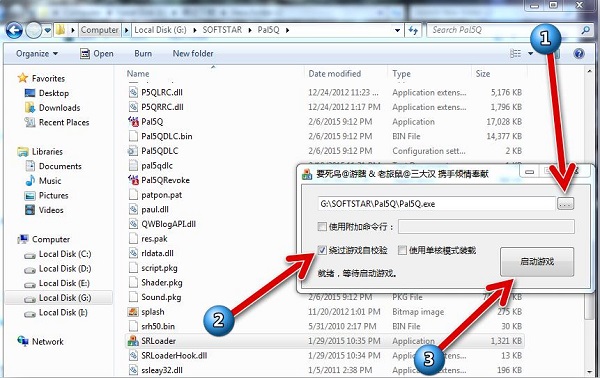Select the paul.dll file icon
Image resolution: width=600 pixels, height=378 pixels.
click(x=133, y=209)
